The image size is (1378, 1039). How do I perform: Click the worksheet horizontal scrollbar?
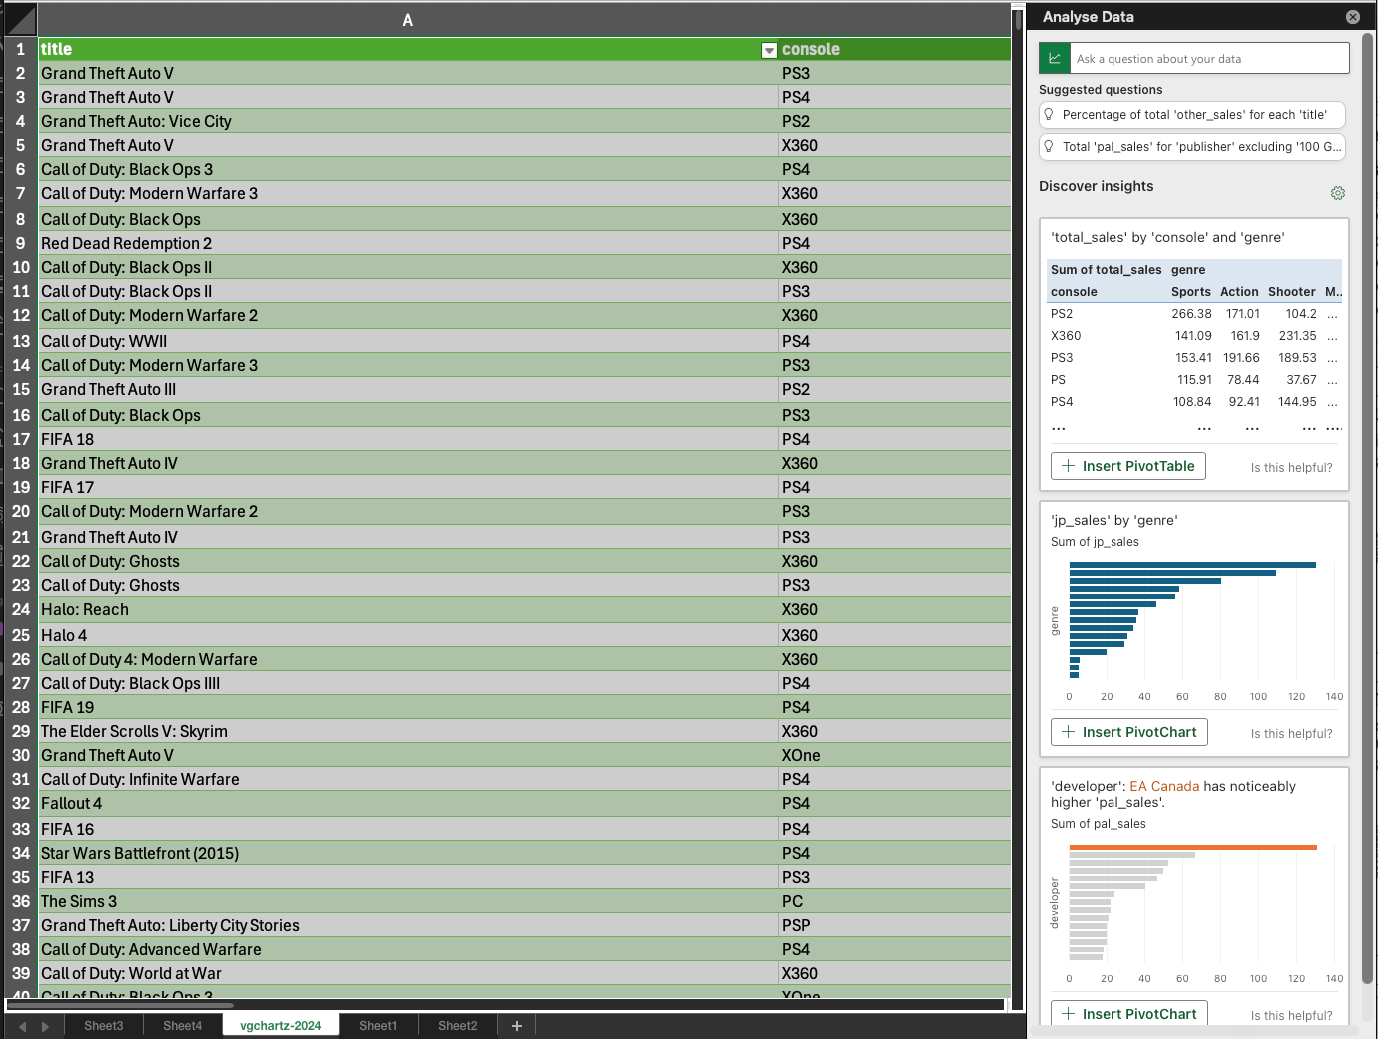[x=120, y=1005]
